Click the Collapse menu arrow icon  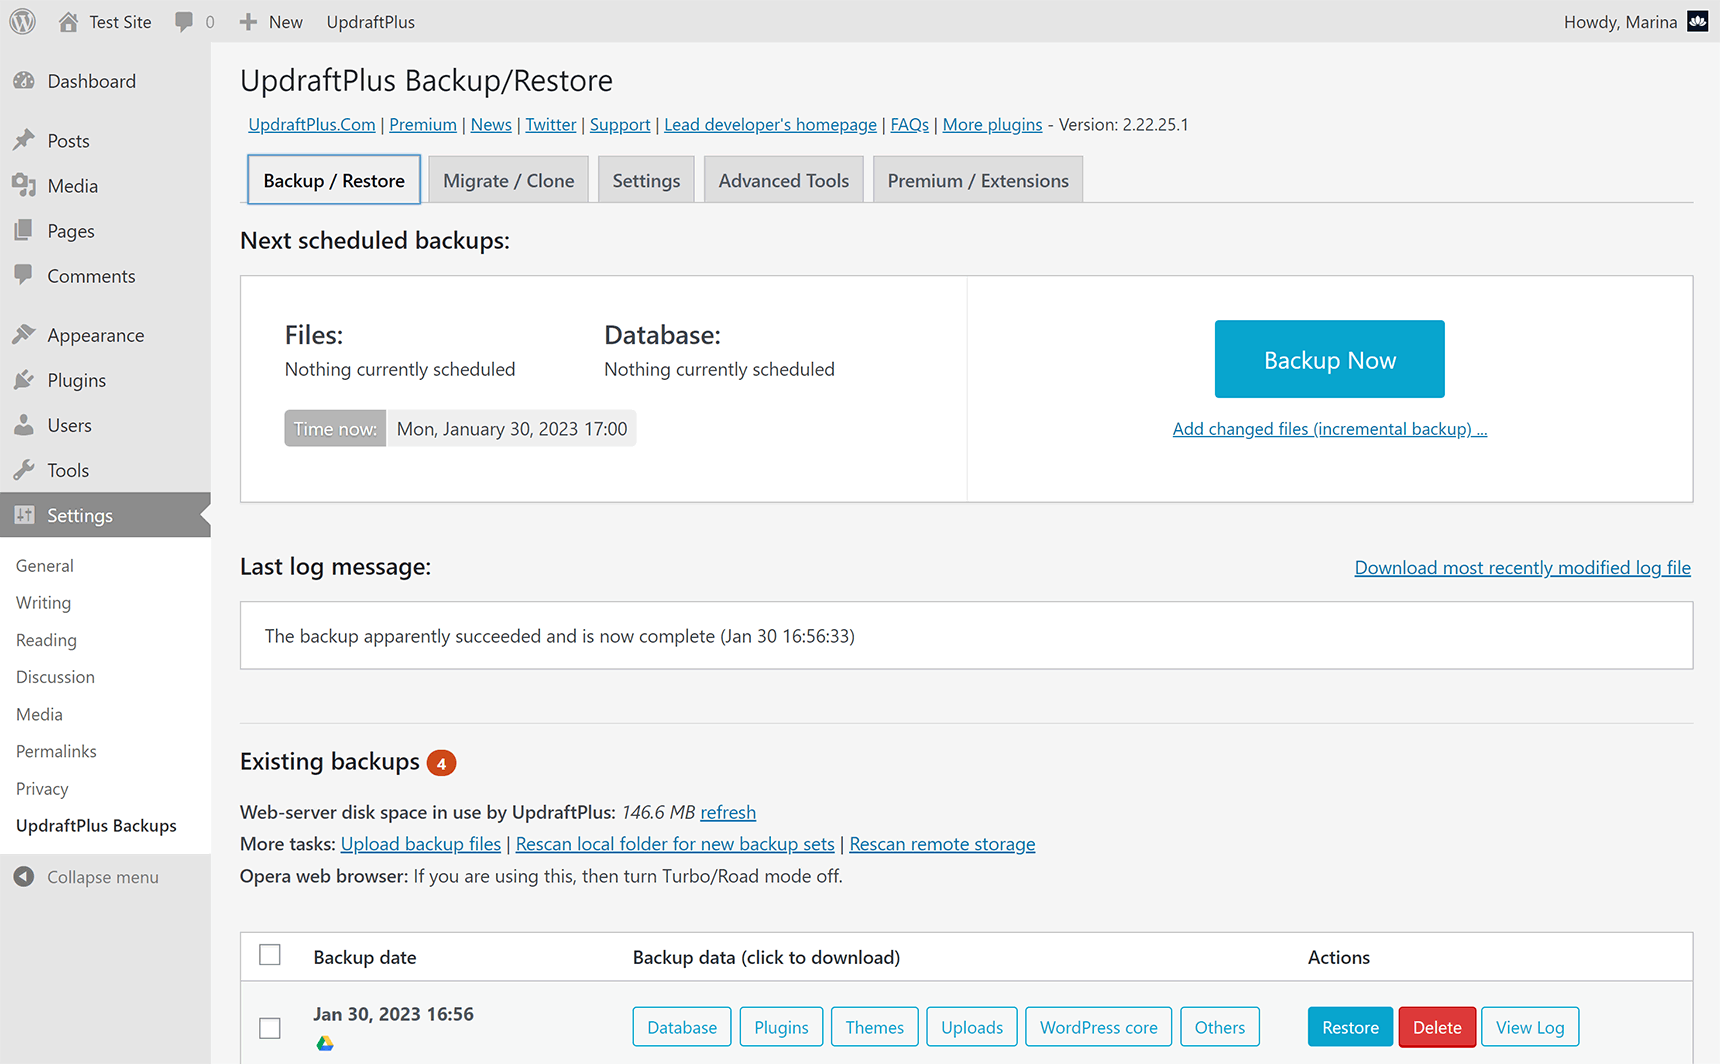[24, 876]
